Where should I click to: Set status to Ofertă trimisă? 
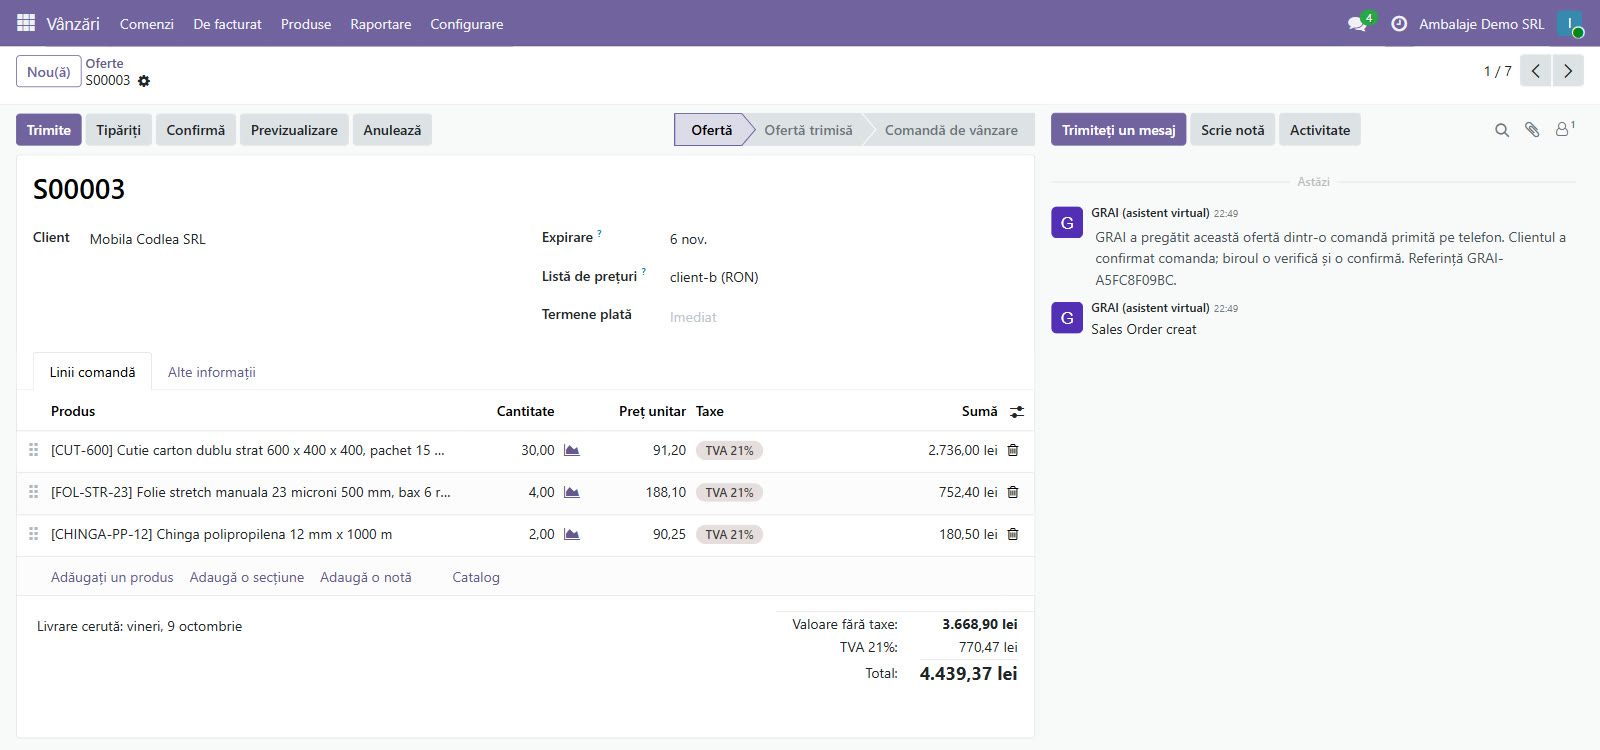808,130
